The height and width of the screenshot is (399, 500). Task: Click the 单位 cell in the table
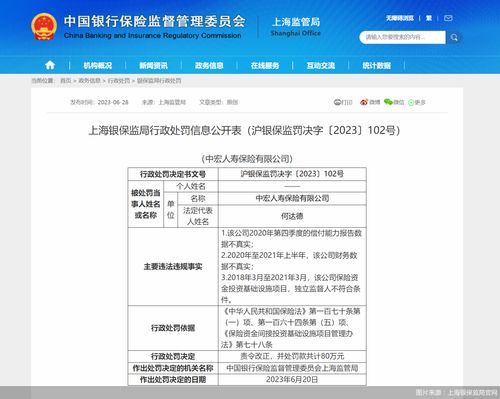point(171,210)
